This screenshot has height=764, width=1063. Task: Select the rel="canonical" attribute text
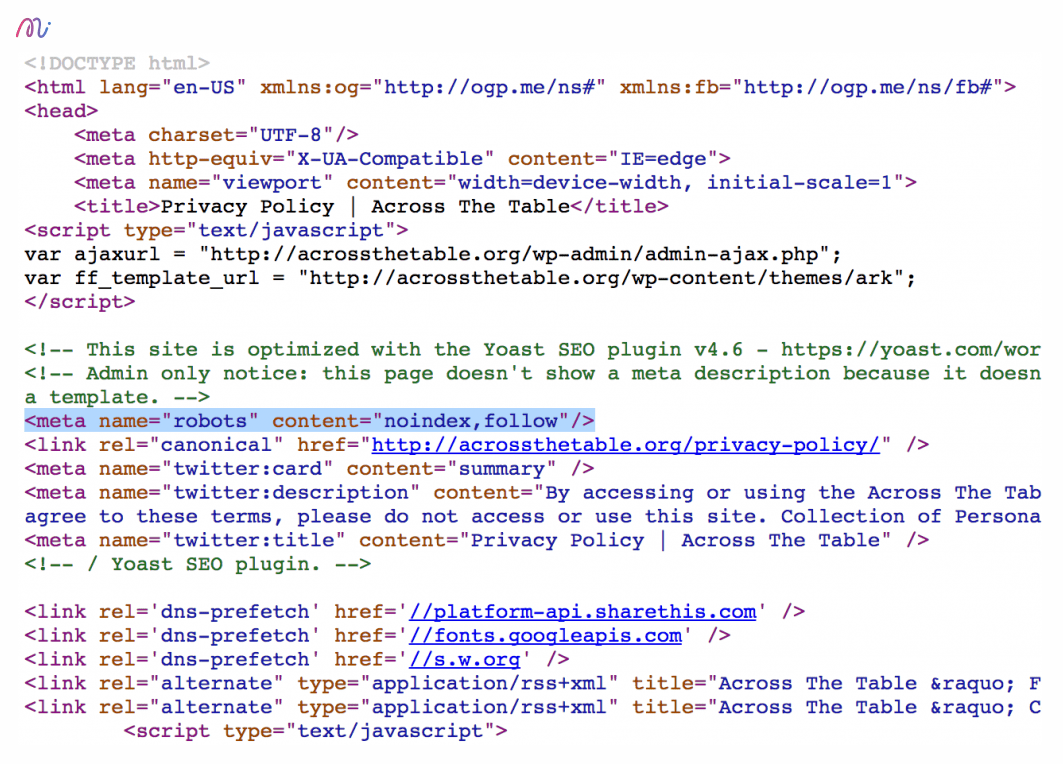[x=190, y=445]
